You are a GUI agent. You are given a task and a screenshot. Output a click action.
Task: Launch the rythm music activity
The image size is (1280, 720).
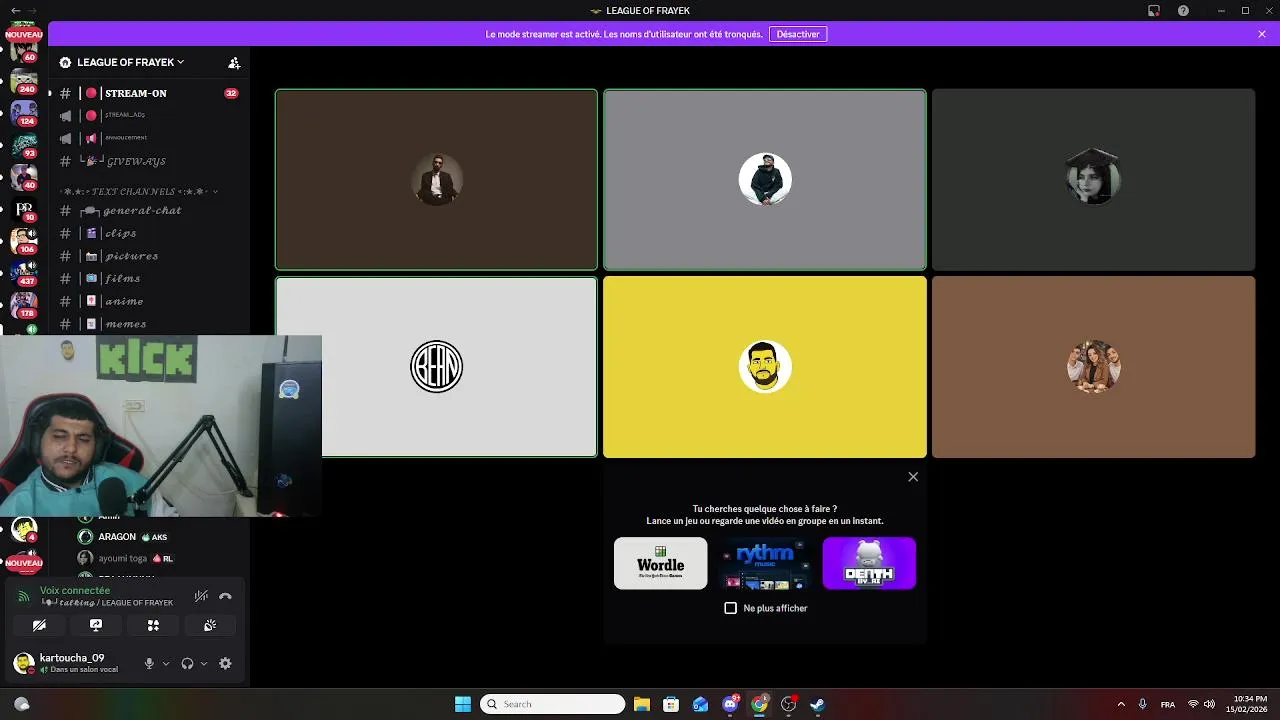coord(765,563)
